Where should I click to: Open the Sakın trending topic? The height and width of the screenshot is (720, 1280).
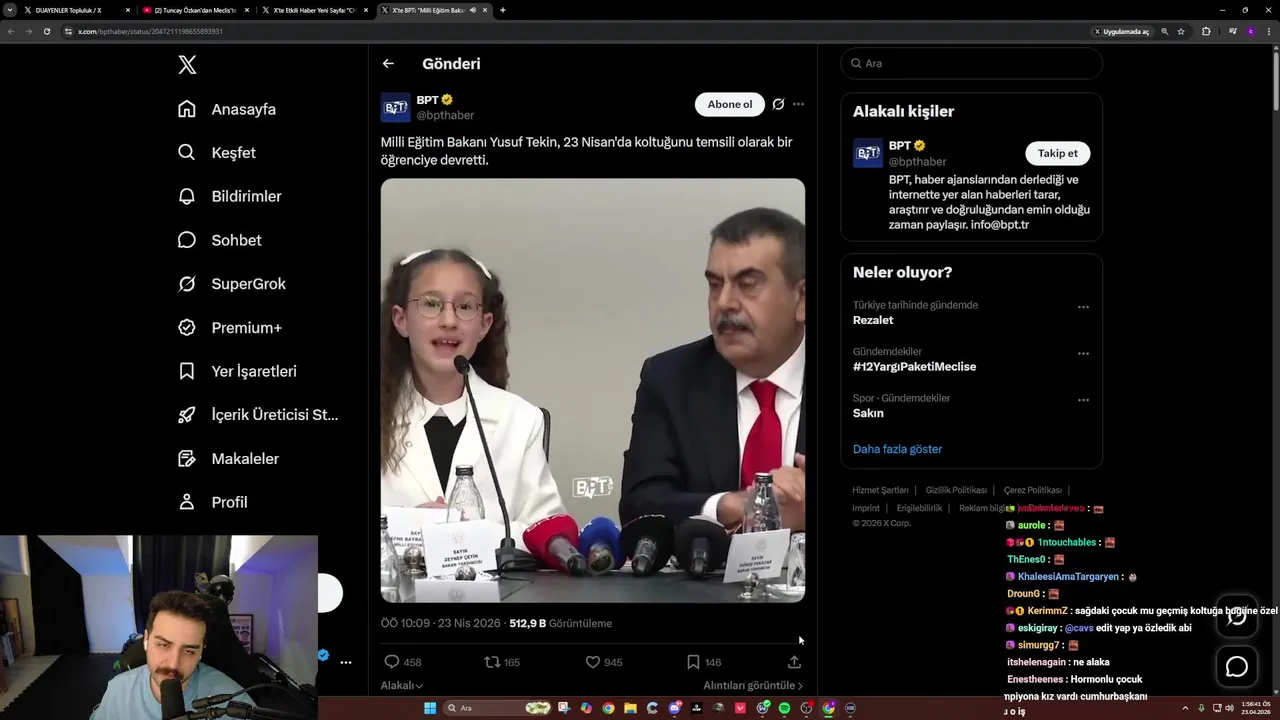tap(868, 413)
